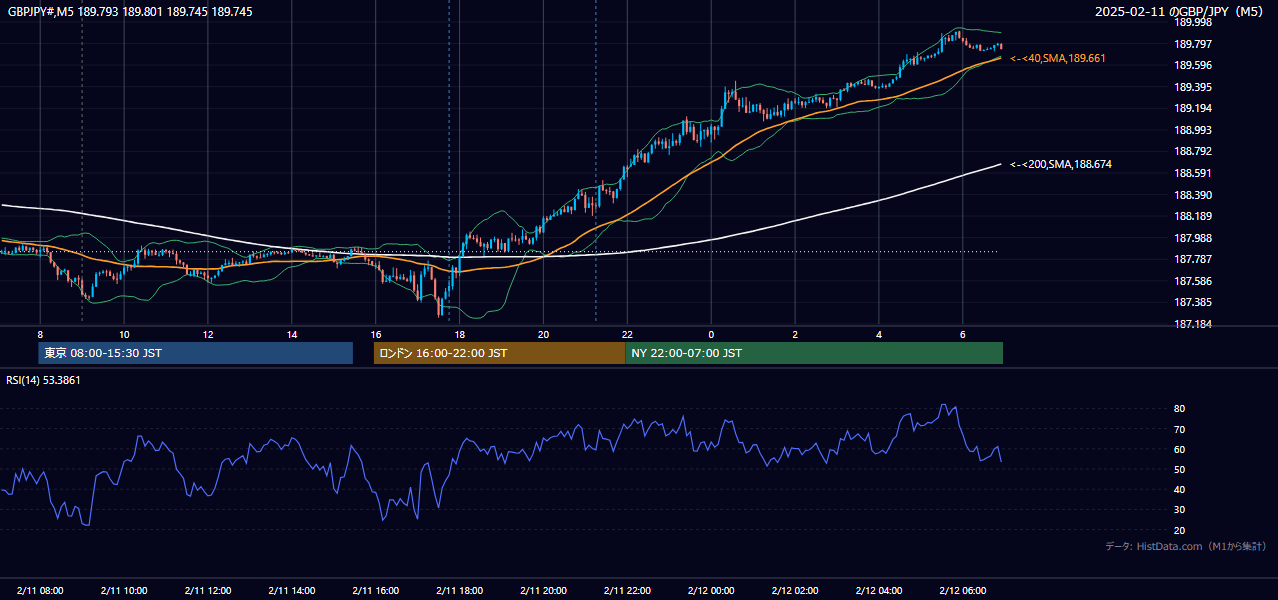Image resolution: width=1278 pixels, height=600 pixels.
Task: Click the 2/12 06:00 date label
Action: (x=963, y=590)
